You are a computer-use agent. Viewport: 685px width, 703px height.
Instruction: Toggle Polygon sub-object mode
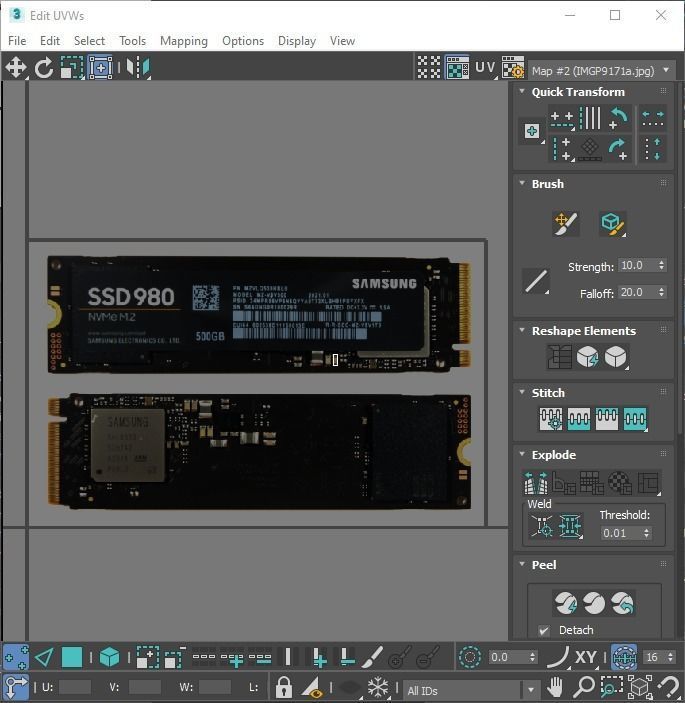tap(72, 658)
